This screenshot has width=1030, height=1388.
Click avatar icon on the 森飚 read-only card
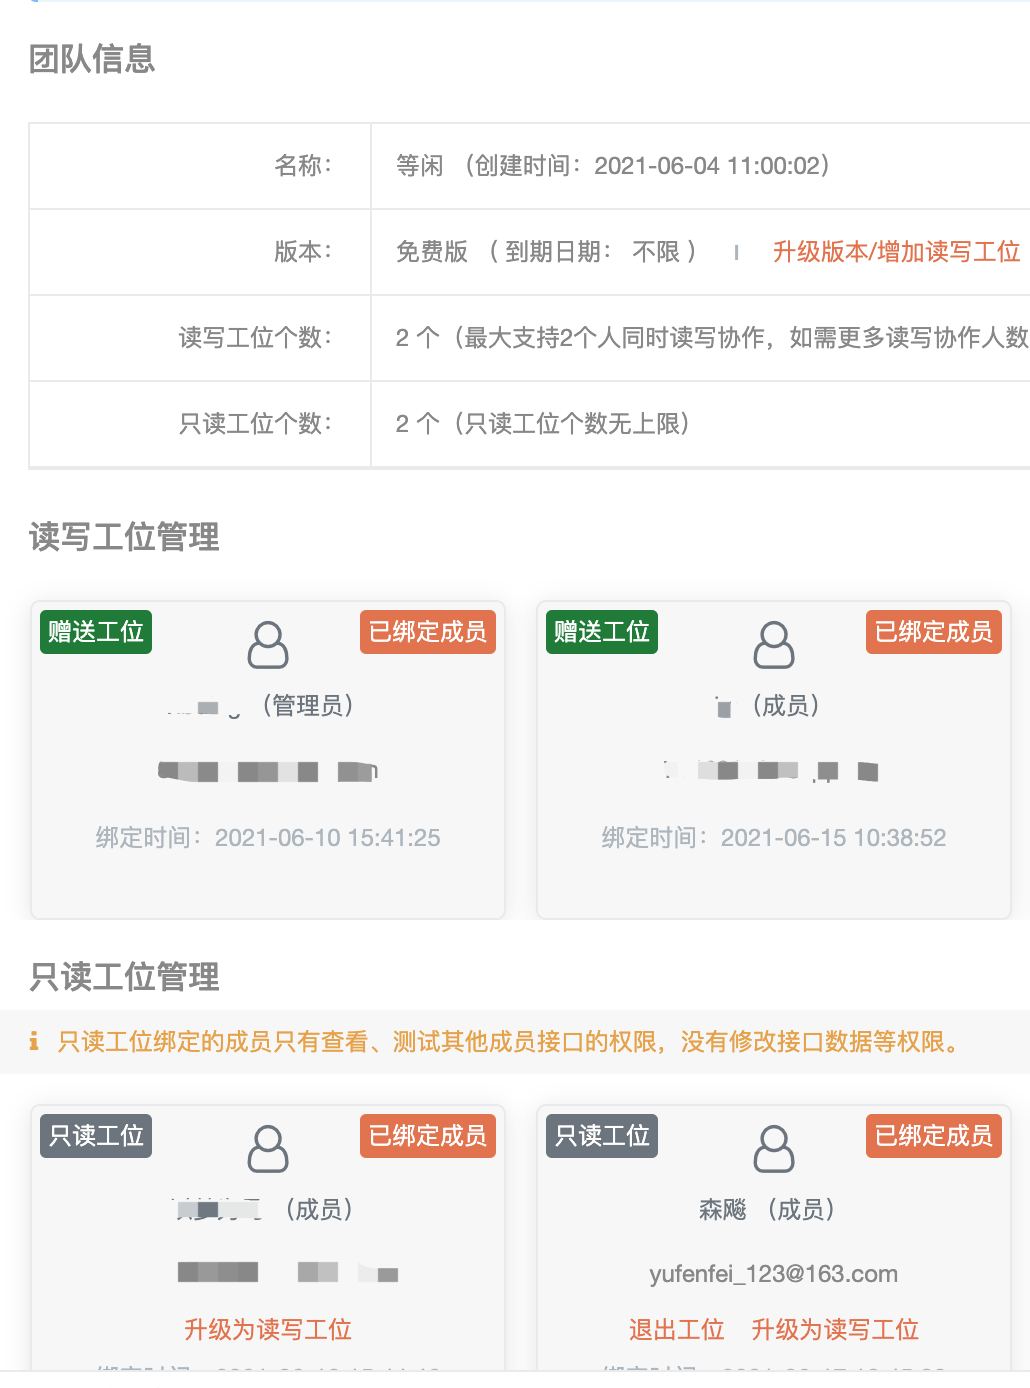point(774,1149)
